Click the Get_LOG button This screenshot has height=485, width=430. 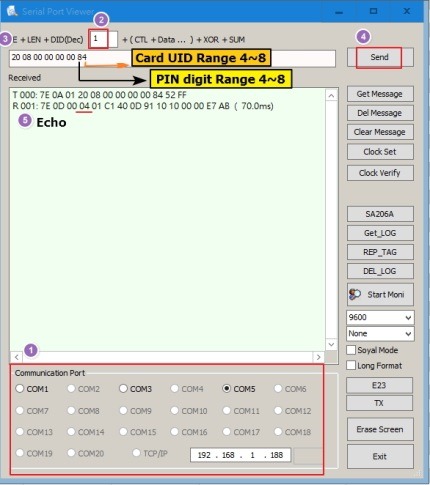tap(380, 233)
